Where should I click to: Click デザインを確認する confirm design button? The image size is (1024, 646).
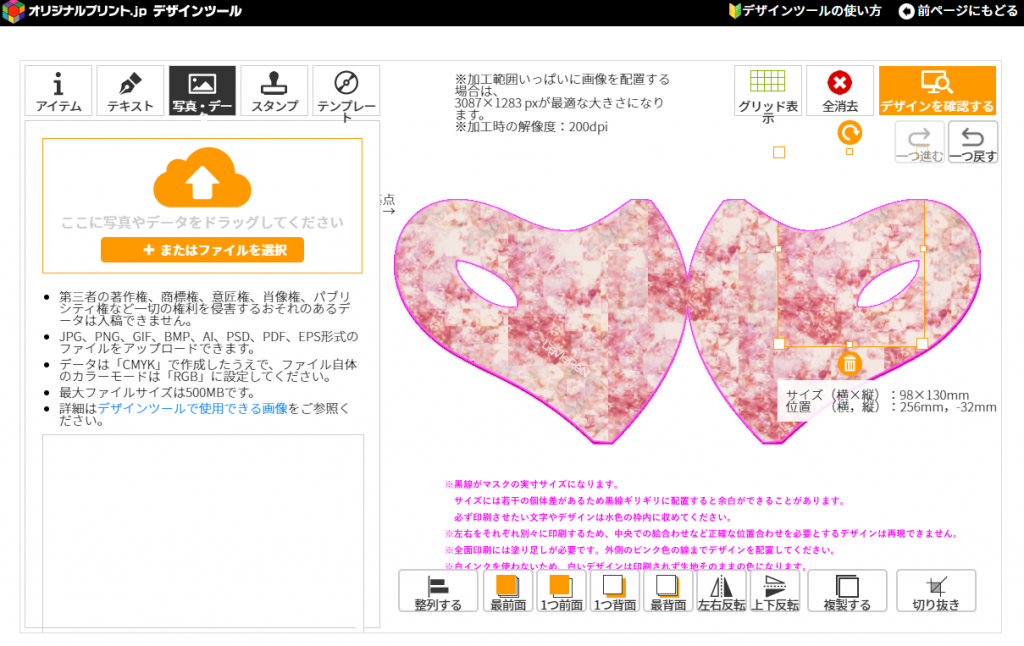click(936, 91)
